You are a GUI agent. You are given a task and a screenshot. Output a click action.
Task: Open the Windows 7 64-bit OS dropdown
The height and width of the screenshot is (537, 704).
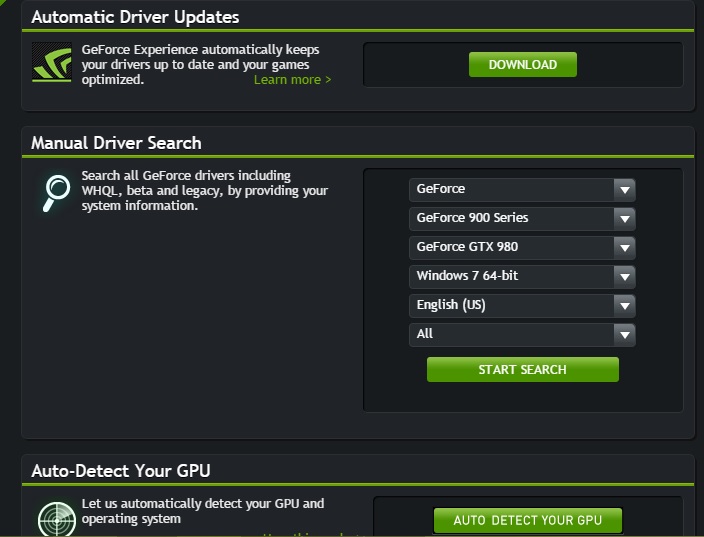522,276
